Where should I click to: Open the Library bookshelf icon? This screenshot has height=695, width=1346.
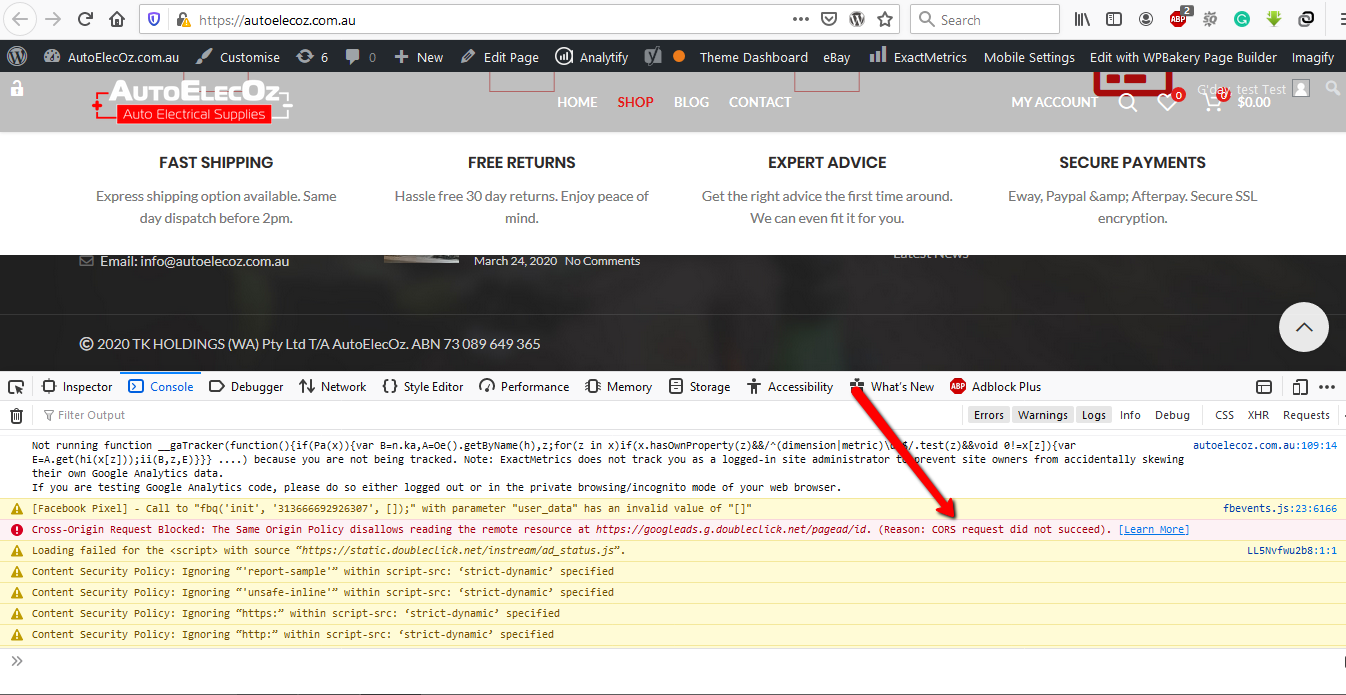[x=1083, y=19]
